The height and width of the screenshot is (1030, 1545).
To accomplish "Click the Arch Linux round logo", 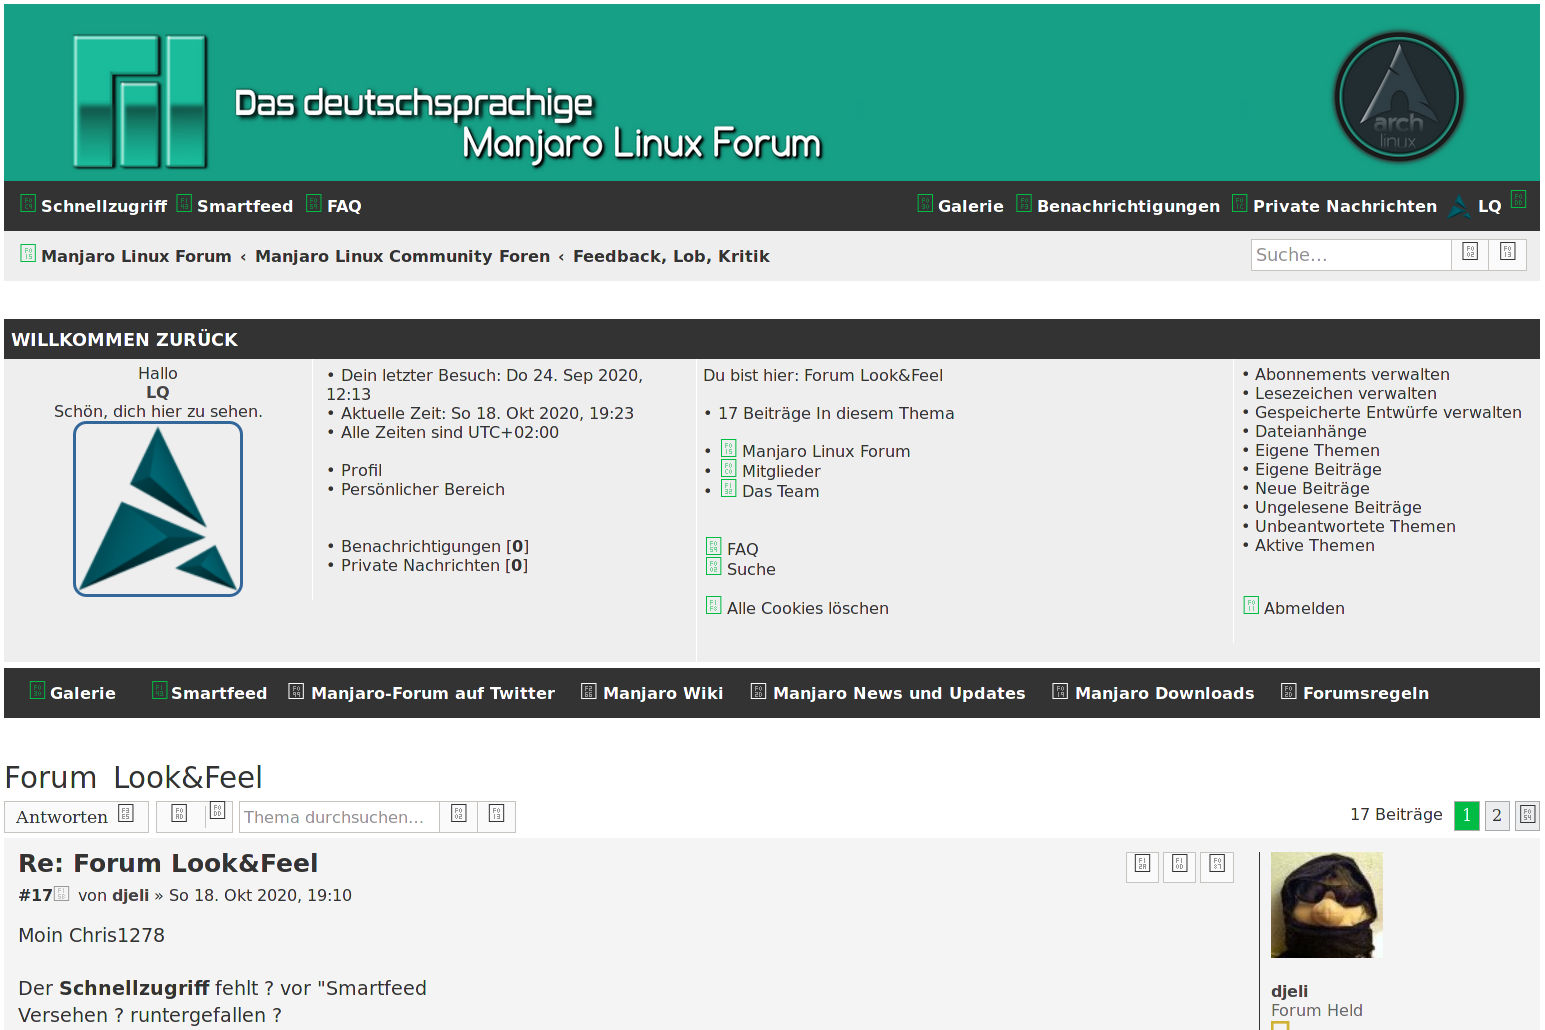I will (1399, 97).
